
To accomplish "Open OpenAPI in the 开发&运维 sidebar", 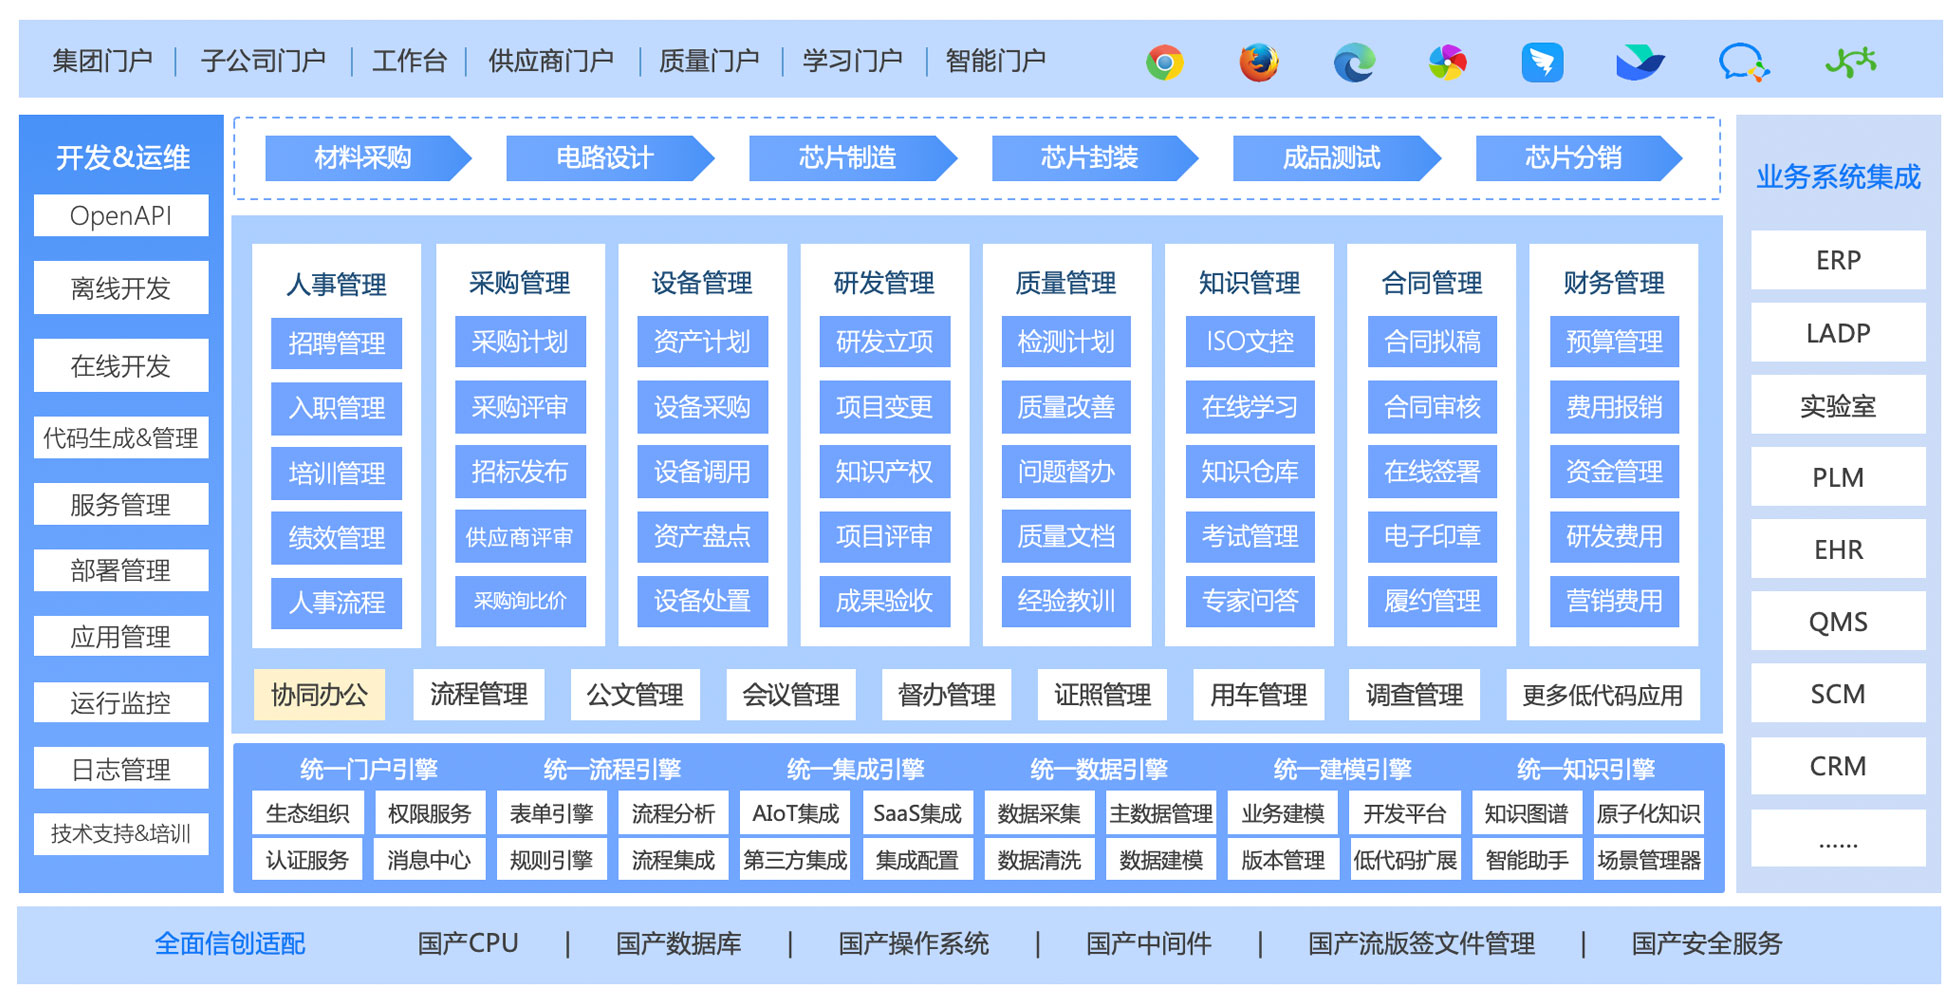I will pos(121,216).
